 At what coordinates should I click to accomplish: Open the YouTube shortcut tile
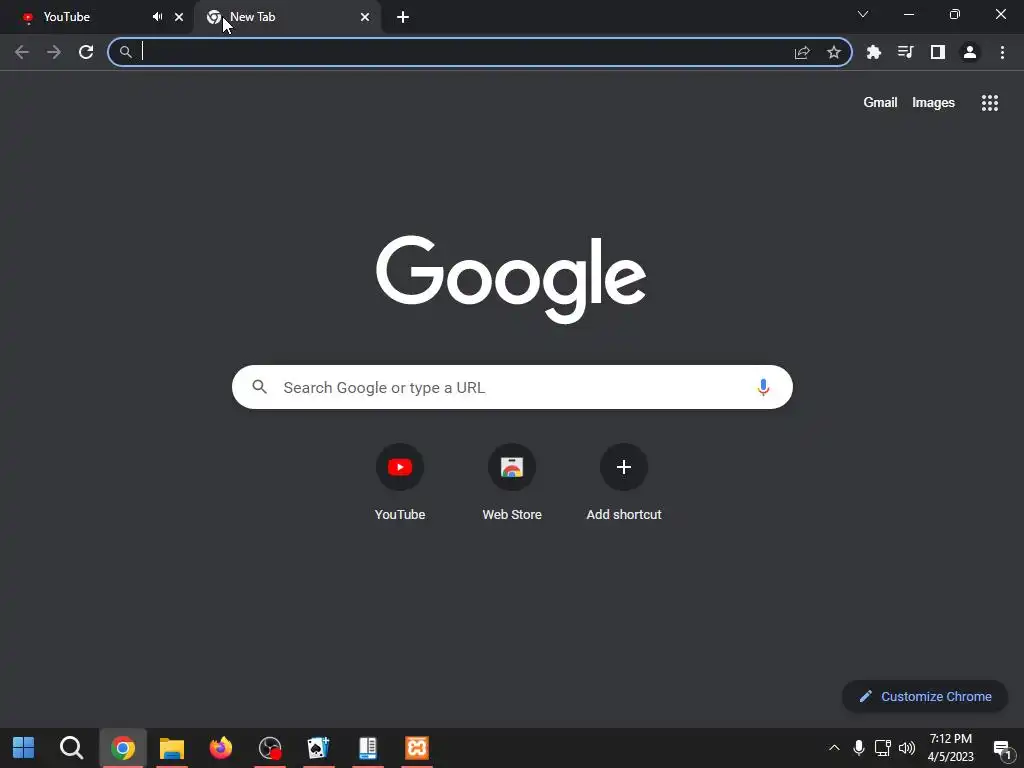[400, 483]
